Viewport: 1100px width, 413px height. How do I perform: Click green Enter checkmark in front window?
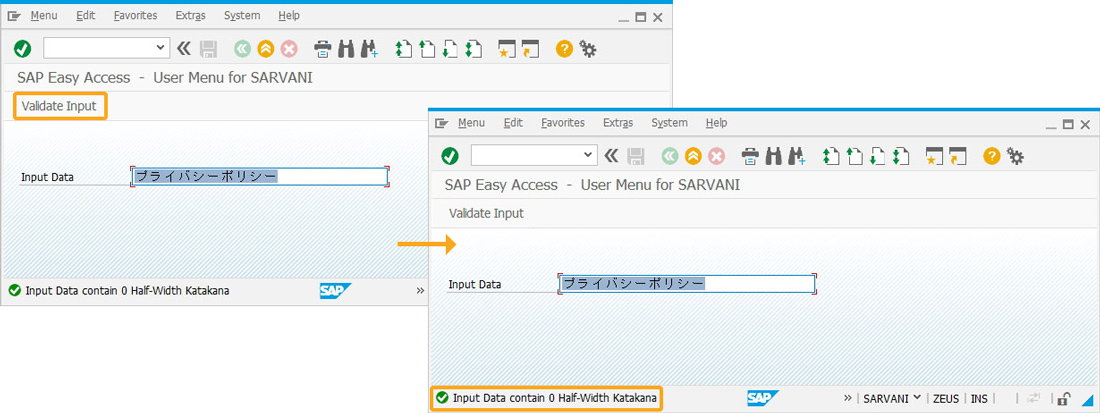pos(450,156)
